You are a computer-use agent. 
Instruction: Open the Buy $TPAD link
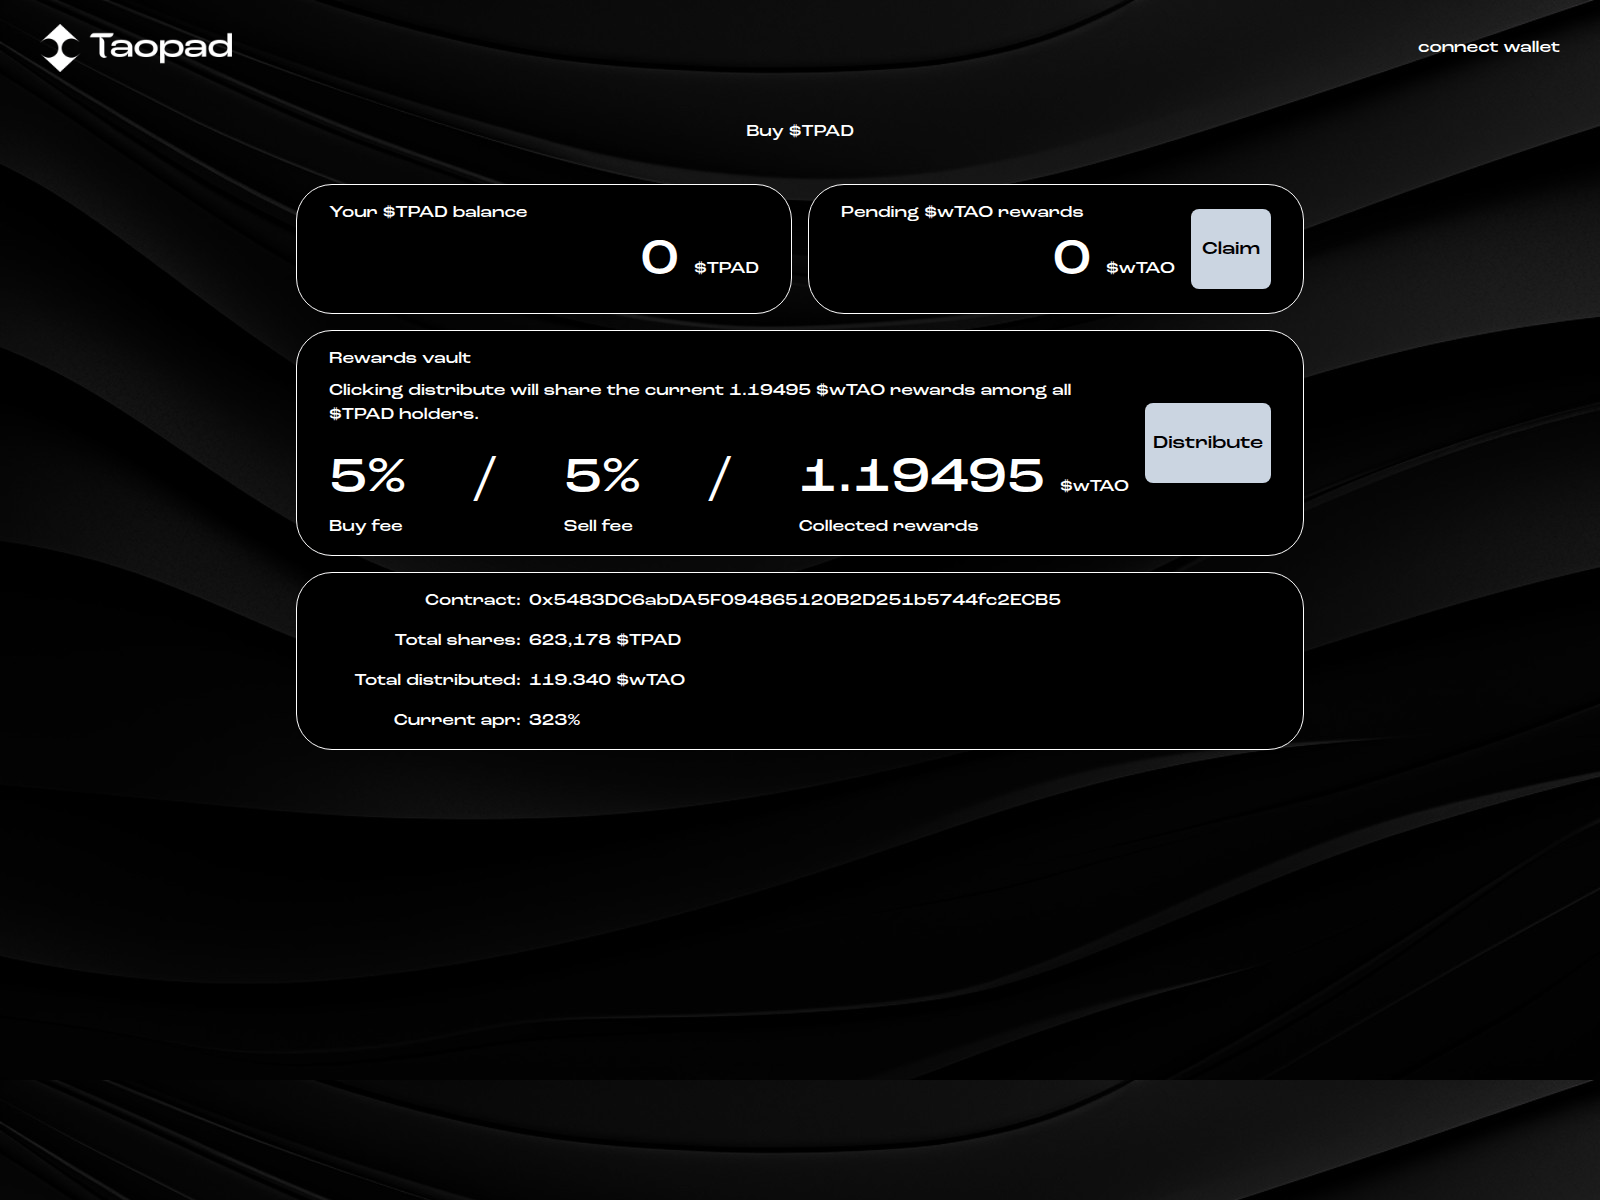(799, 130)
